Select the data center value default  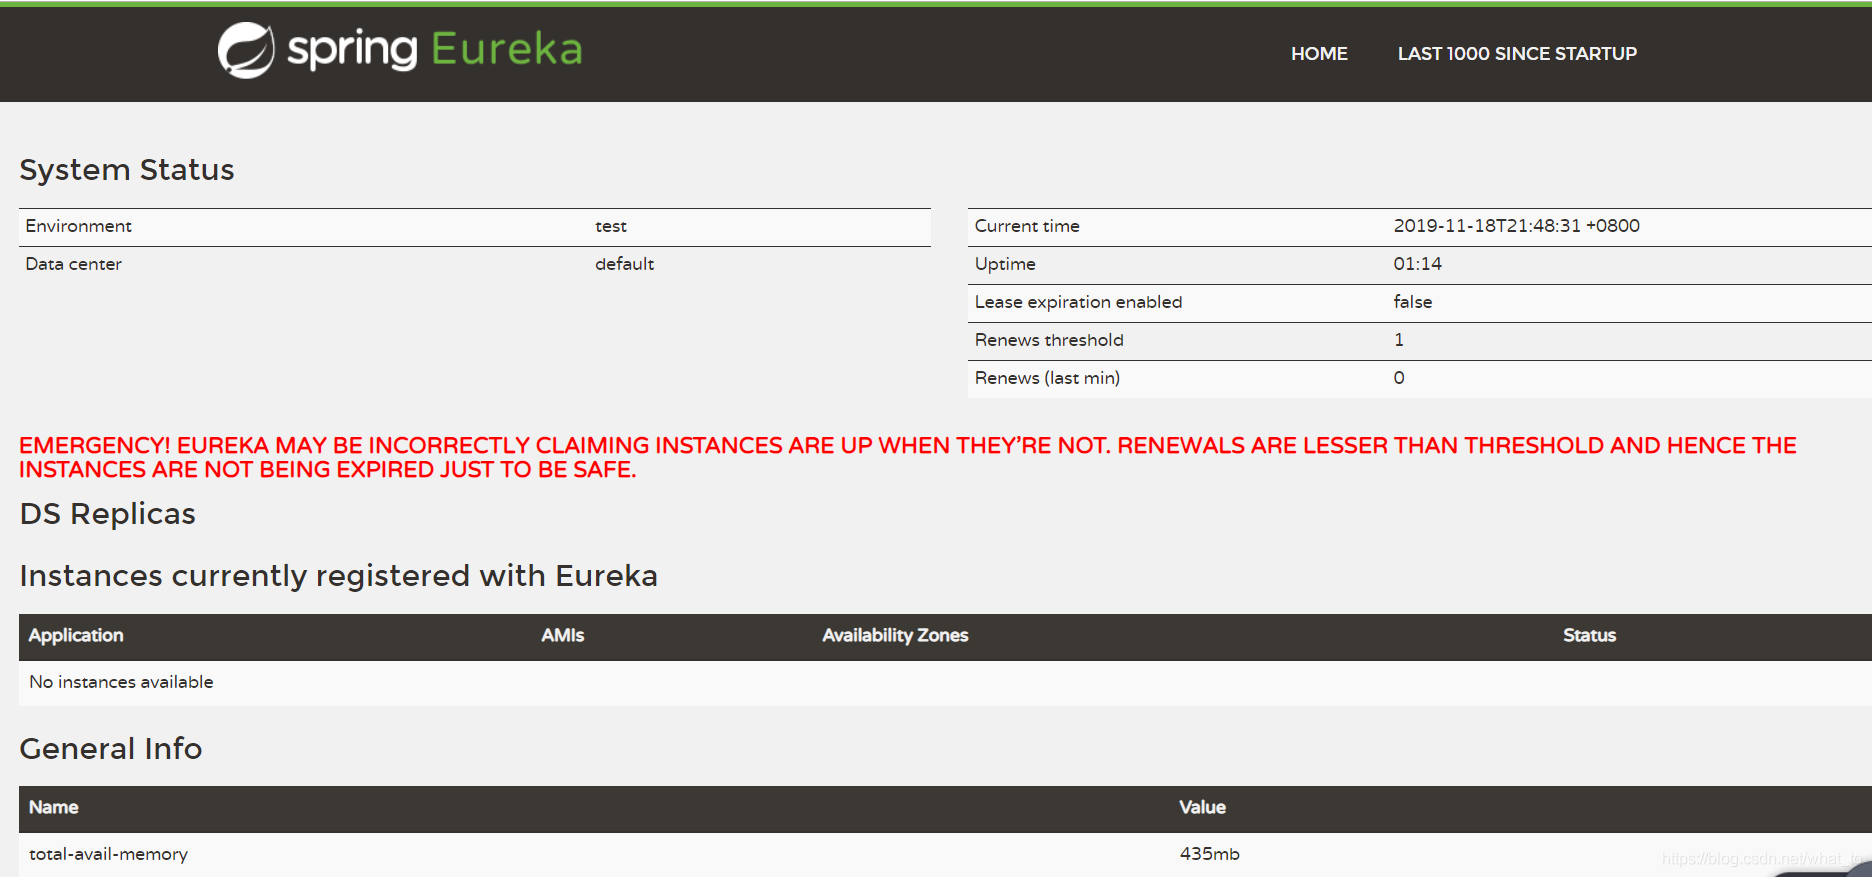(625, 264)
